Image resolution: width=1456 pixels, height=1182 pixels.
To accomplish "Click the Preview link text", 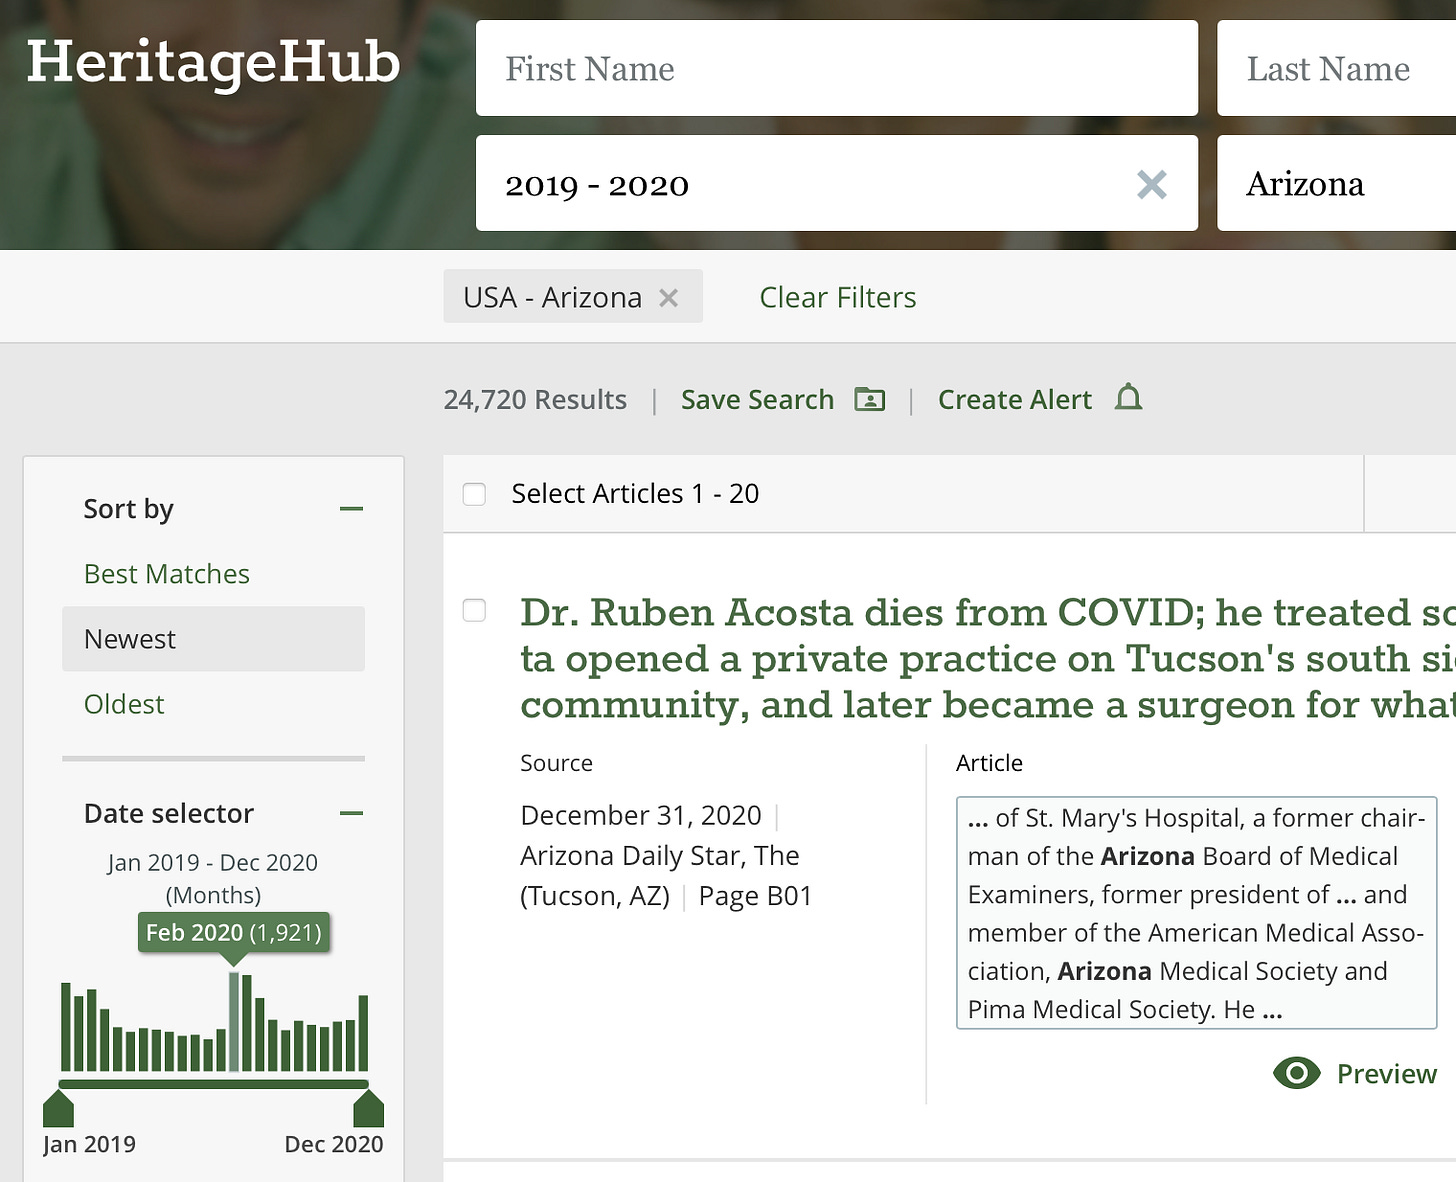I will coord(1386,1073).
